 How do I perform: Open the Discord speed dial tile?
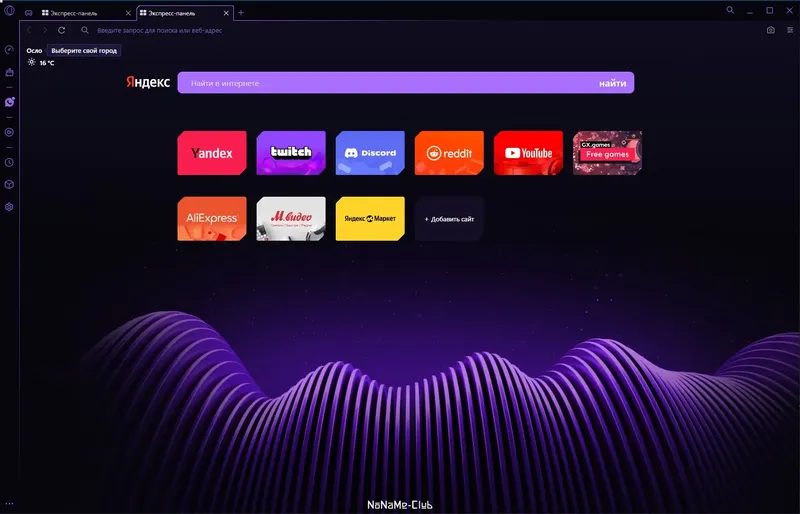tap(370, 153)
